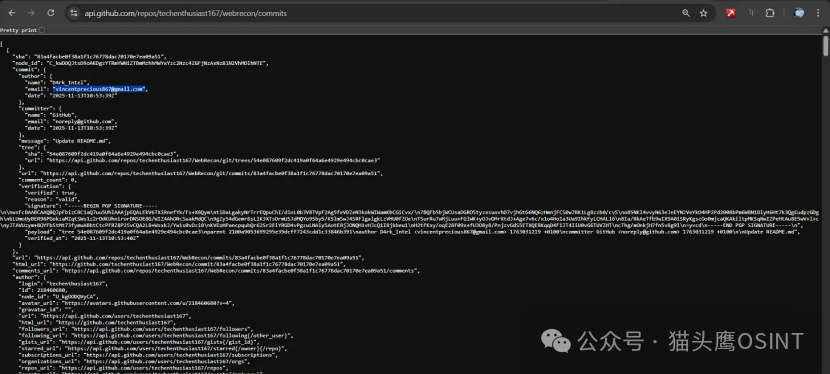Click the "repos_url" line
Screen dimensions: 830x374
[124, 368]
